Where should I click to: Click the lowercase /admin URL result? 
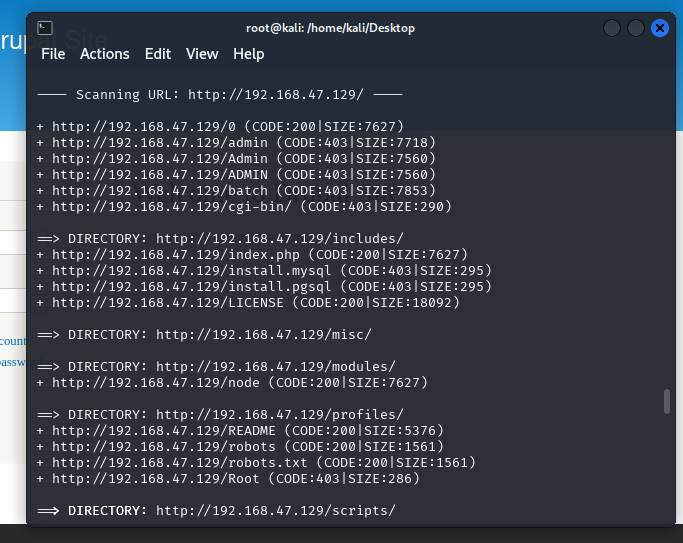click(x=160, y=143)
